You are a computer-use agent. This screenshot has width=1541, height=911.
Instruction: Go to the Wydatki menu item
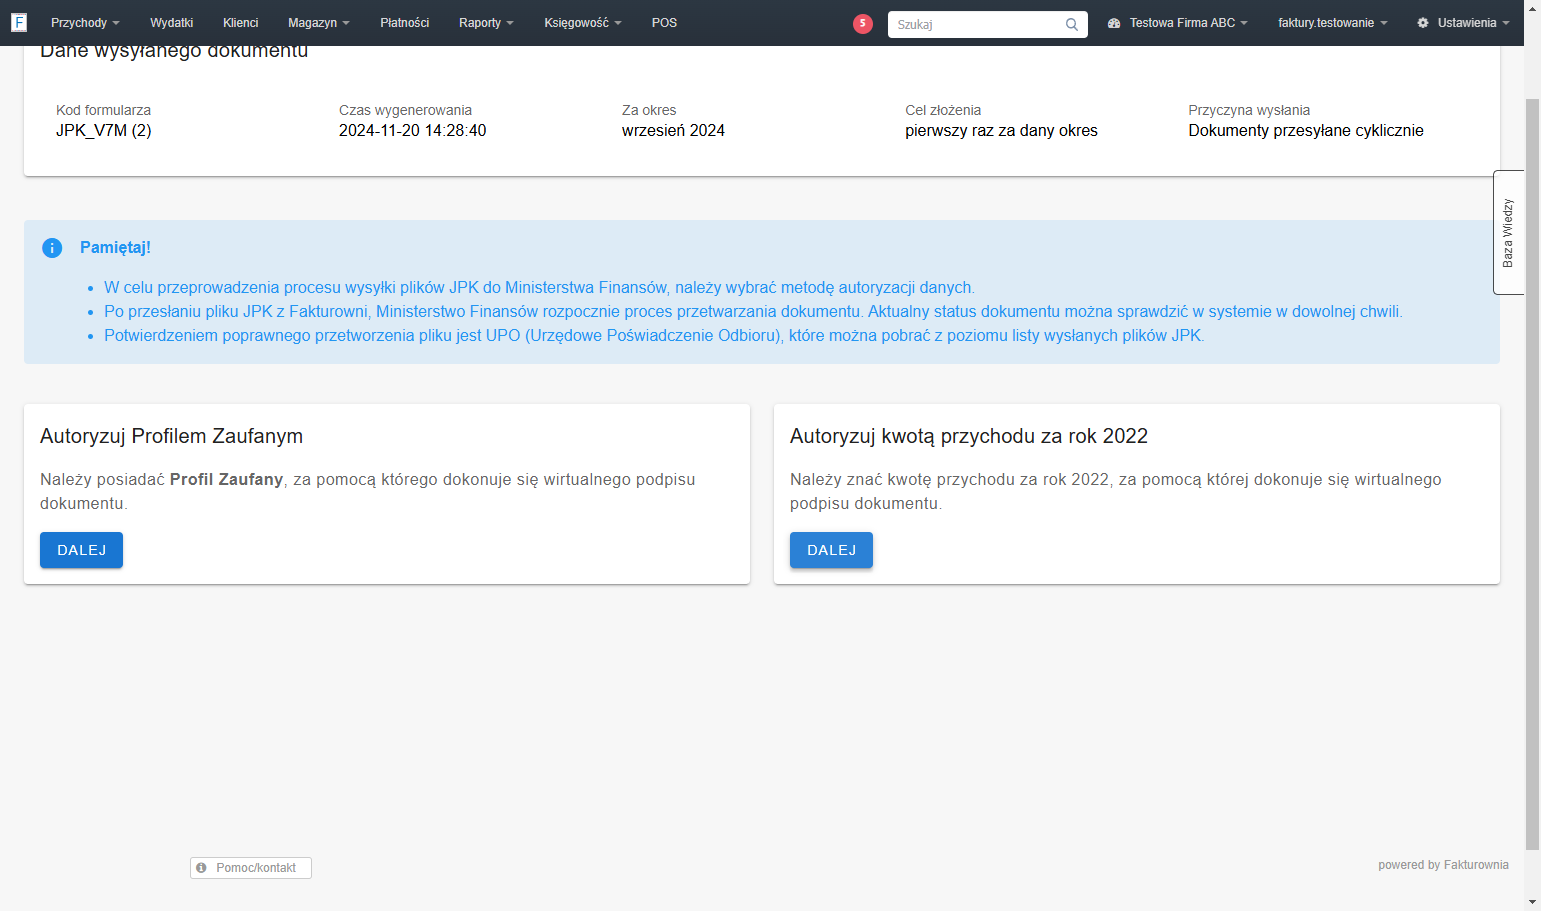(x=172, y=23)
